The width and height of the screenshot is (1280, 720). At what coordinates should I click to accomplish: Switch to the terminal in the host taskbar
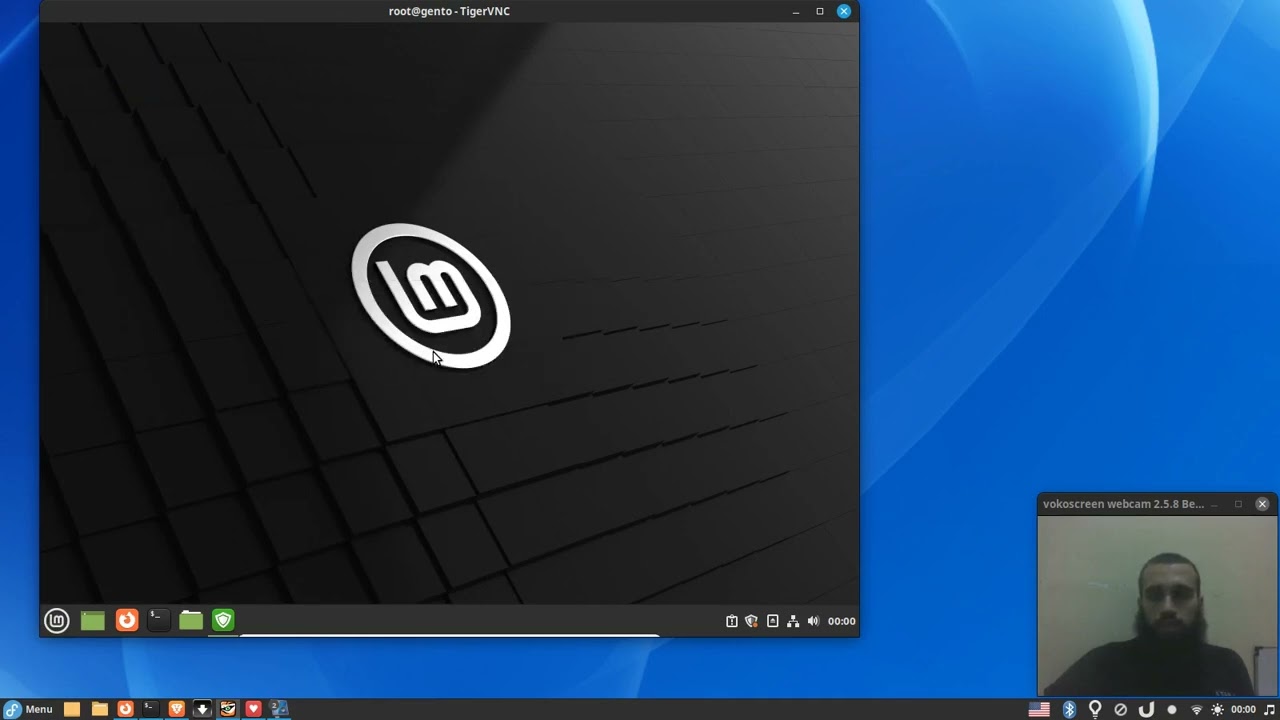coord(150,709)
